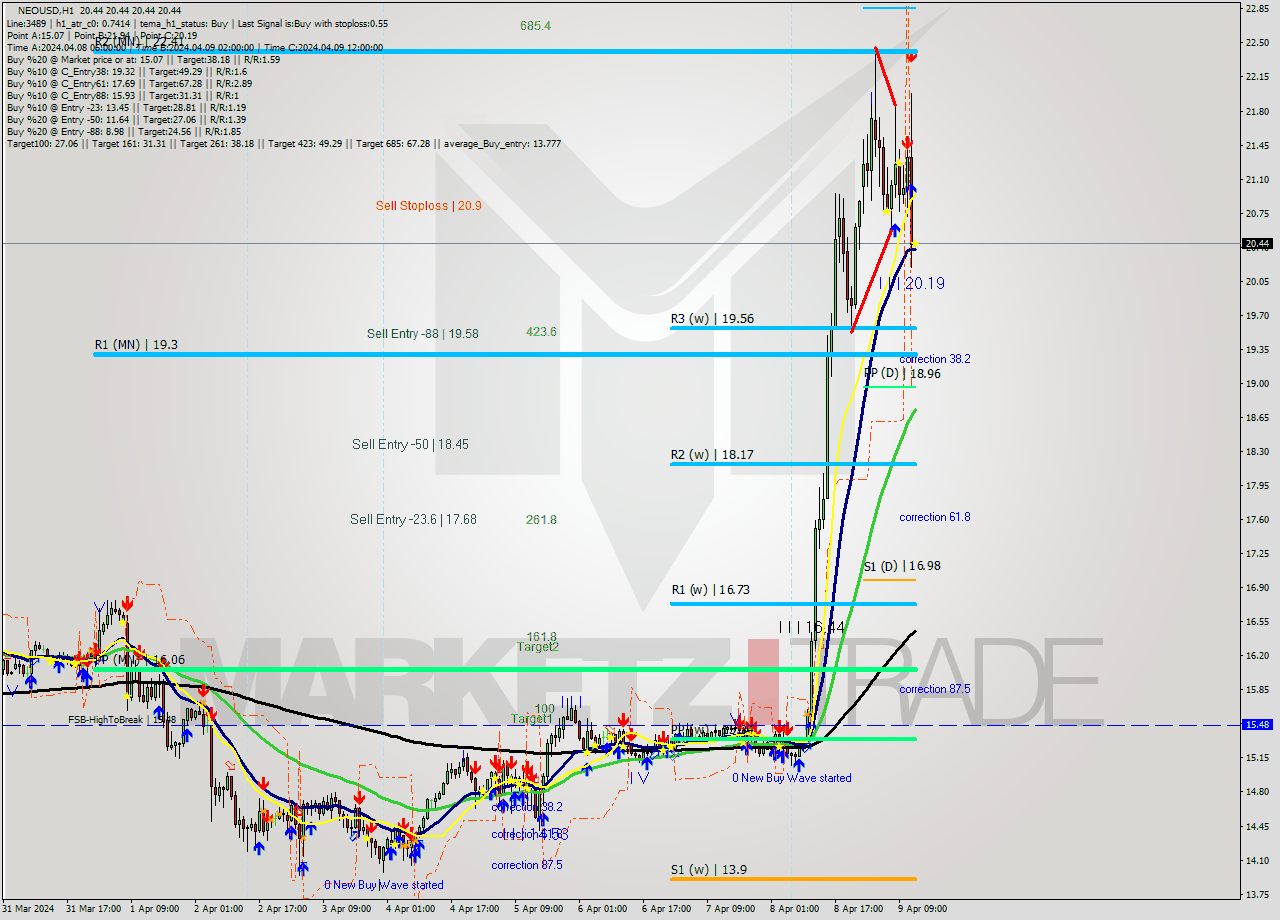Select the 'Buy %10 @ Entry -23: 13.45' line
Viewport: 1280px width, 920px height.
pos(126,107)
